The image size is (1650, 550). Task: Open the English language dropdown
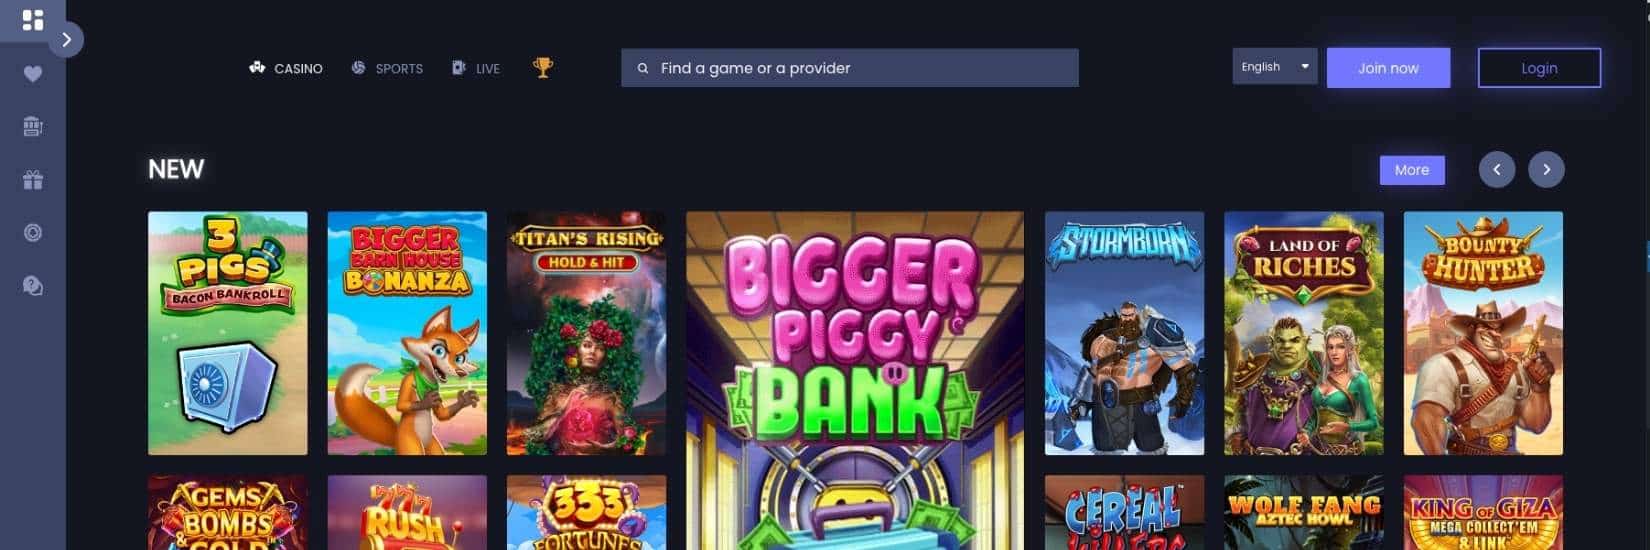(1274, 67)
